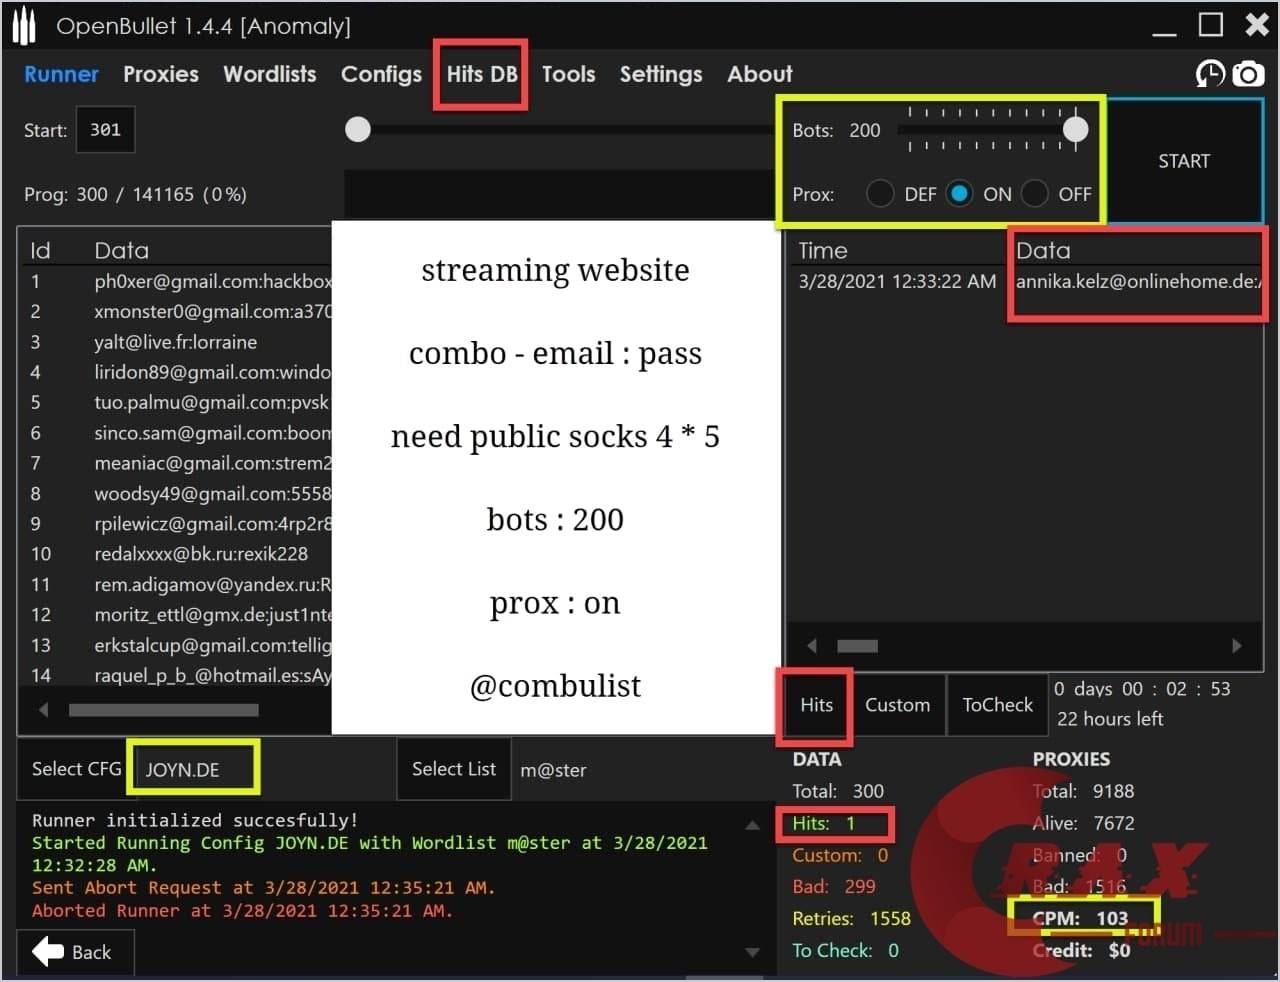Click the clock history icon
The height and width of the screenshot is (982, 1280).
tap(1210, 74)
